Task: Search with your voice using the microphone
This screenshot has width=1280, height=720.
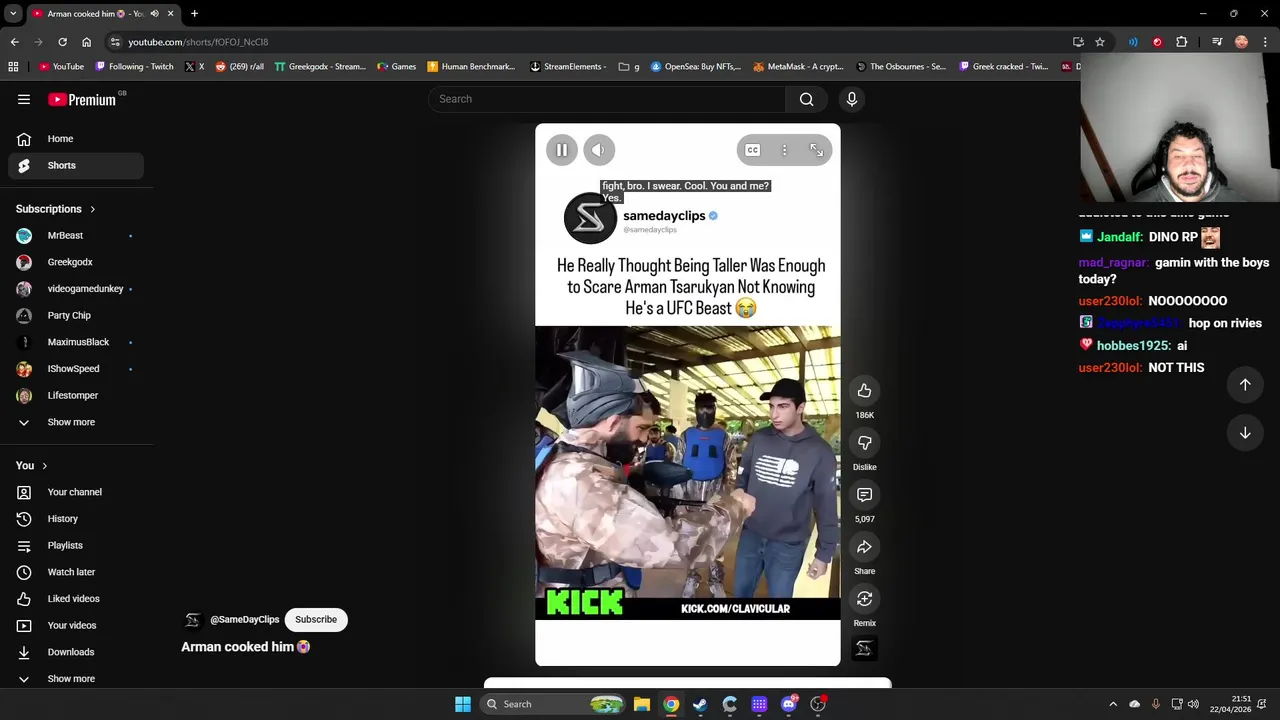Action: pos(852,99)
